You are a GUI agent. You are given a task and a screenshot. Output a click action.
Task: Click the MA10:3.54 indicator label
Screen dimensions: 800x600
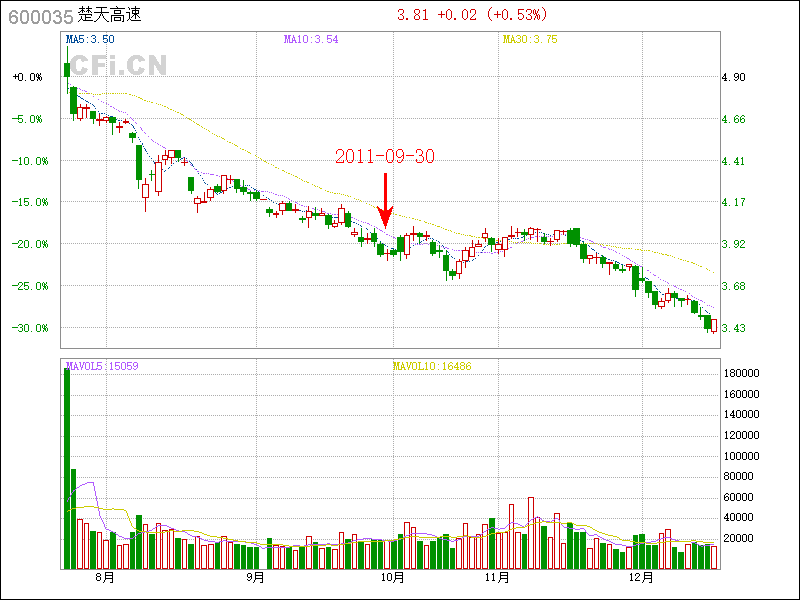311,39
